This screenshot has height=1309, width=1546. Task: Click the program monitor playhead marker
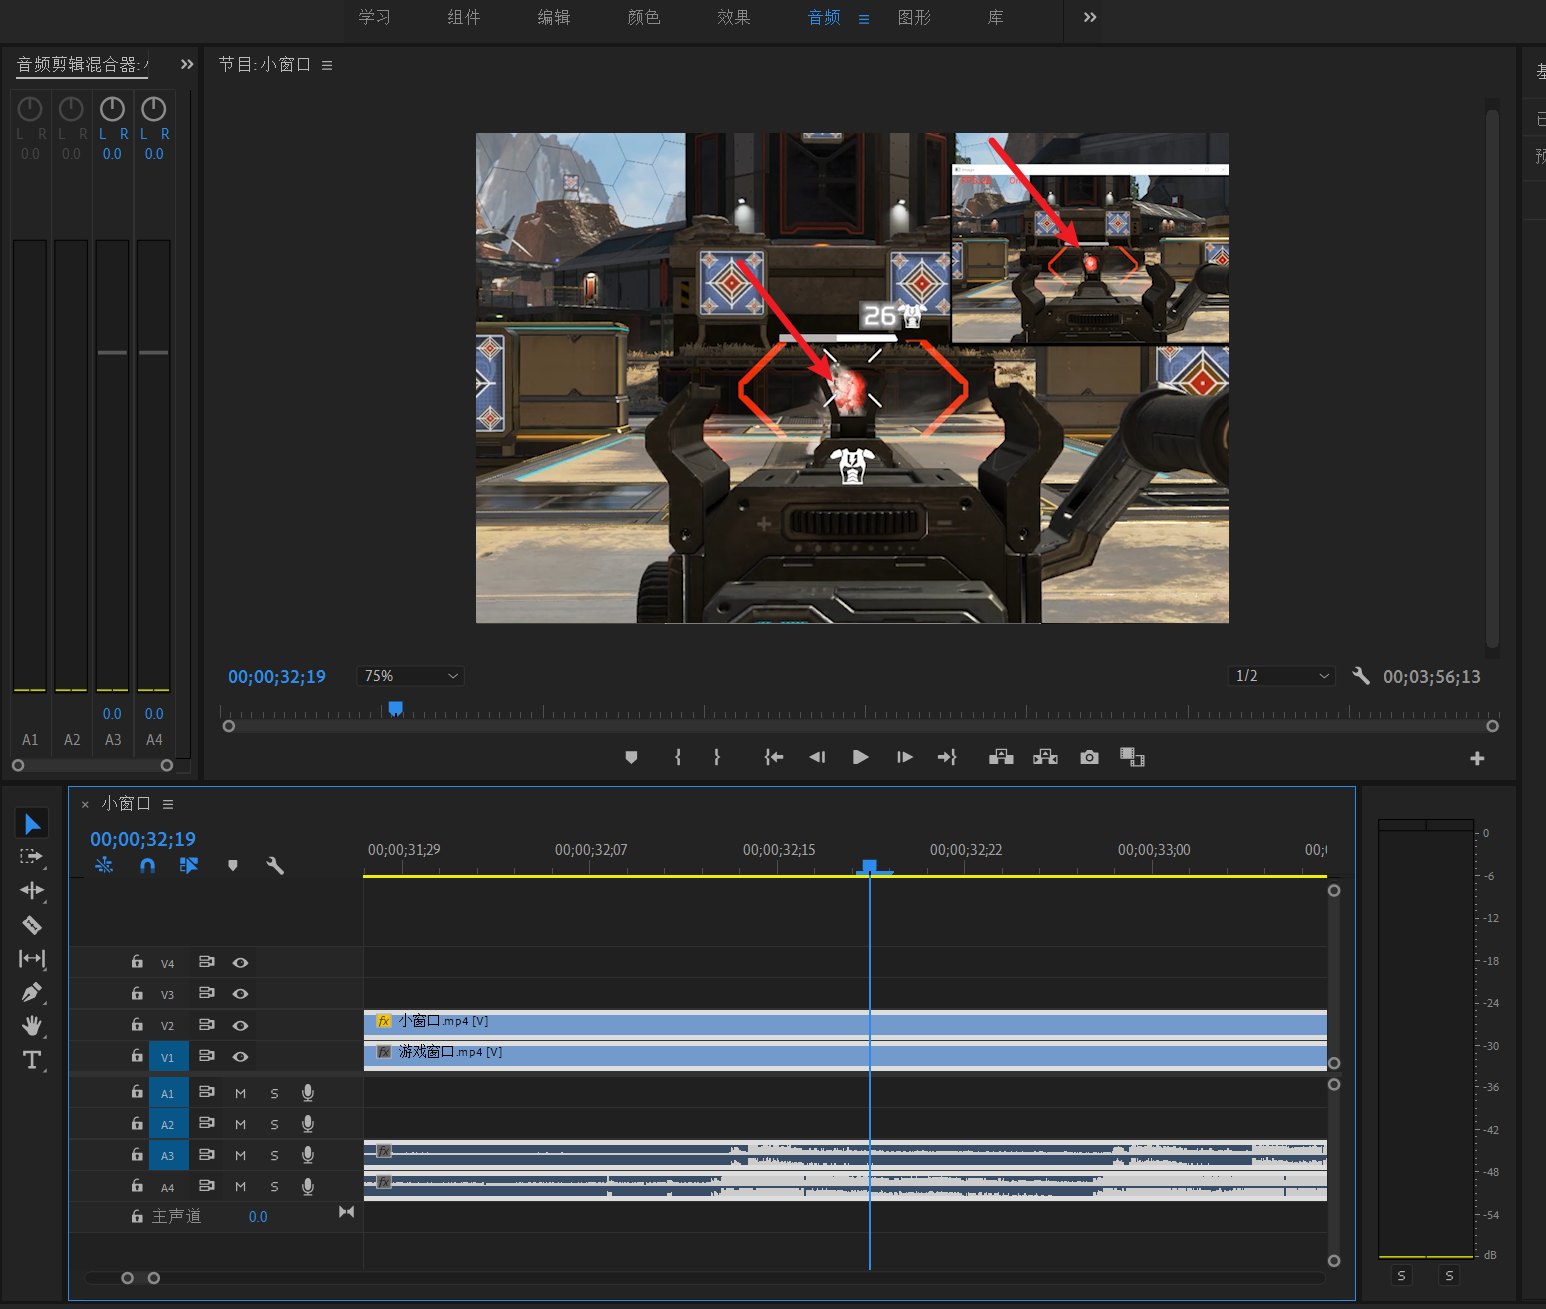(x=396, y=708)
